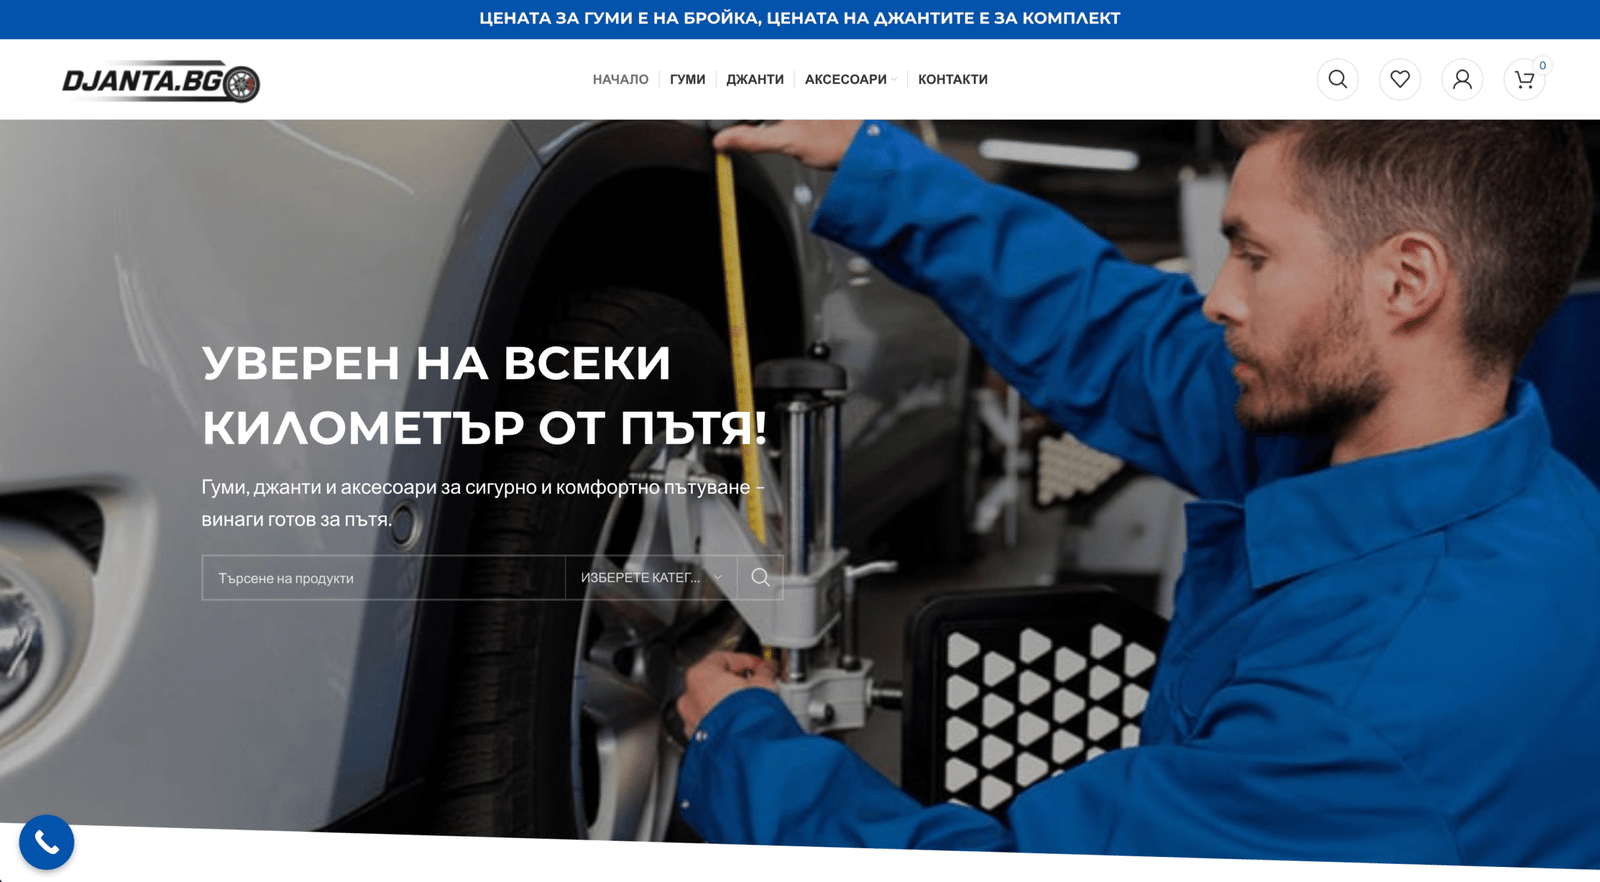Focus the Търсене на продукти search field
Image resolution: width=1600 pixels, height=882 pixels.
coord(384,578)
